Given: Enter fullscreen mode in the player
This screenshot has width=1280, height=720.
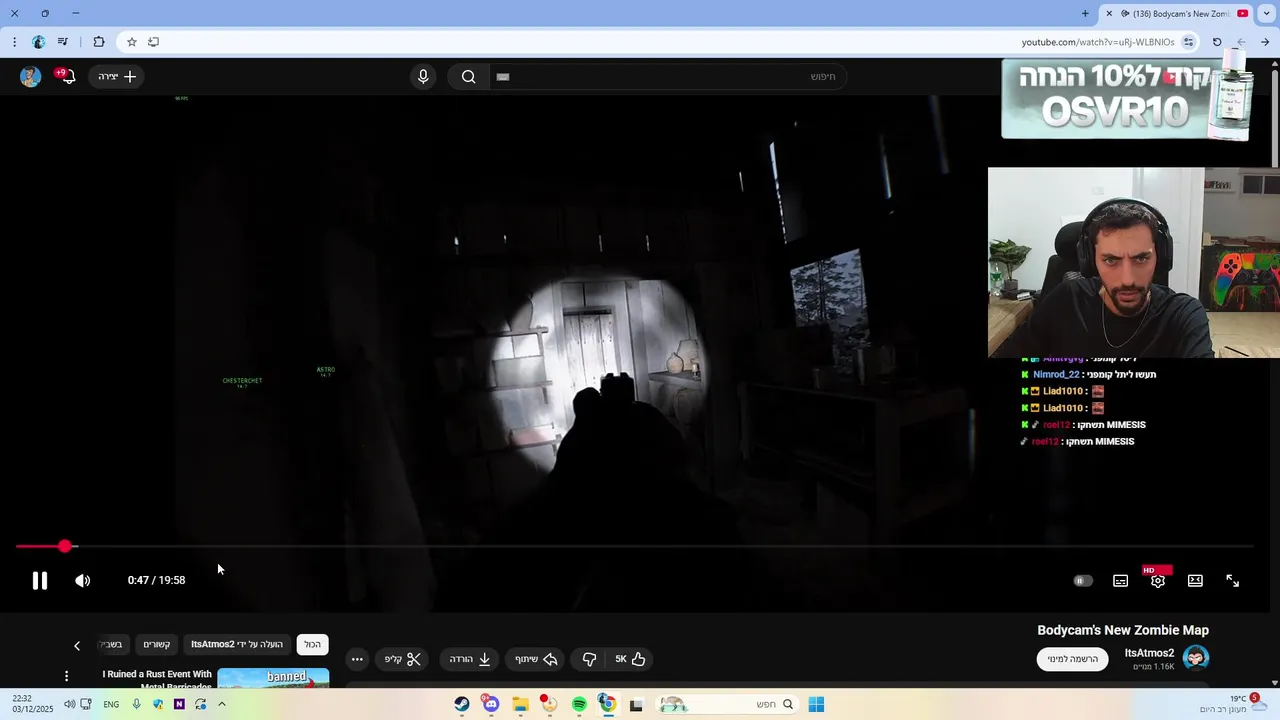Looking at the screenshot, I should [1233, 581].
